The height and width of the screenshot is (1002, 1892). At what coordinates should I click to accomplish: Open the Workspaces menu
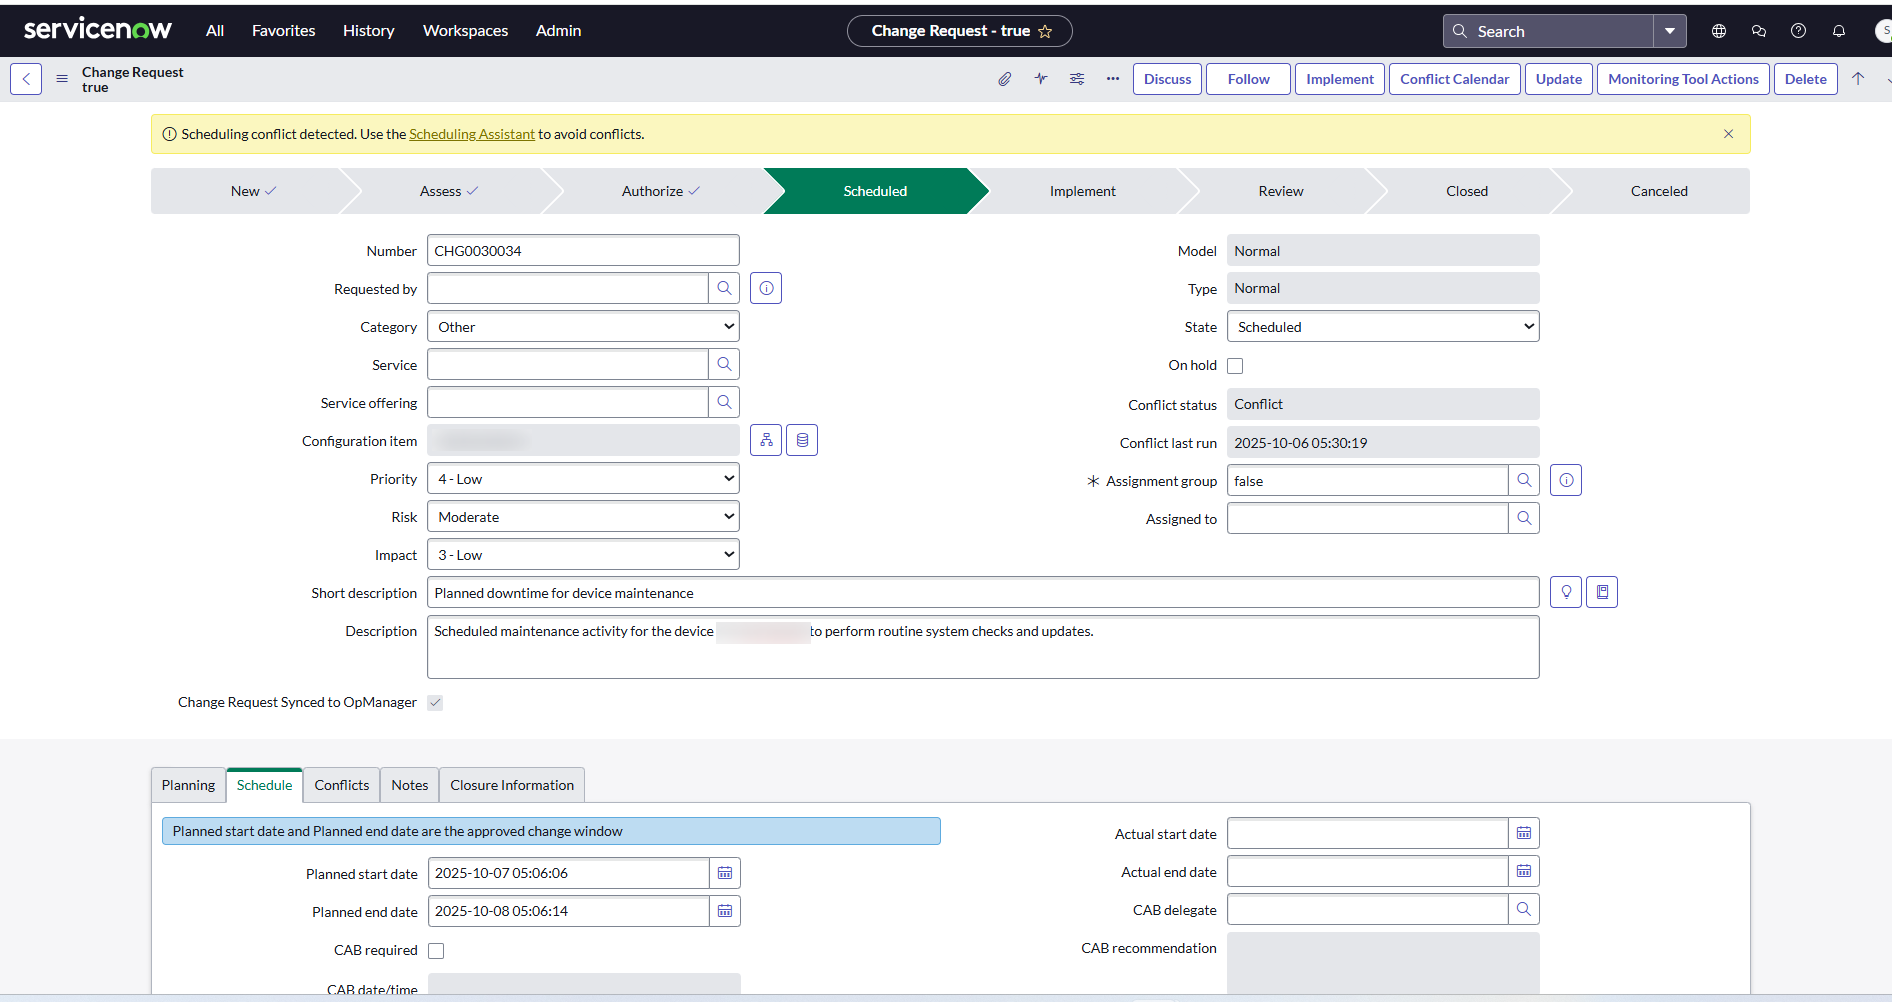click(x=465, y=31)
